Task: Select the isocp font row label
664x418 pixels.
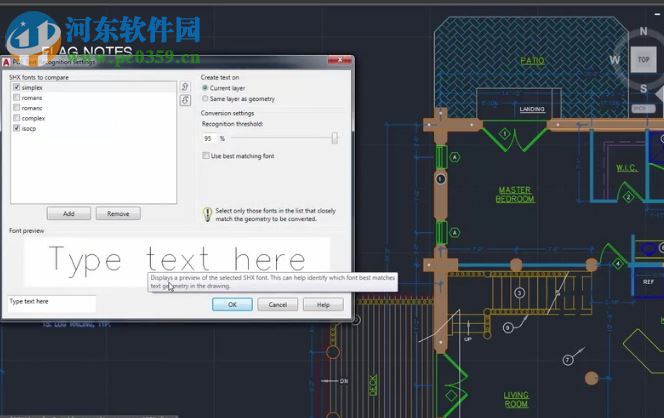Action: pos(29,128)
